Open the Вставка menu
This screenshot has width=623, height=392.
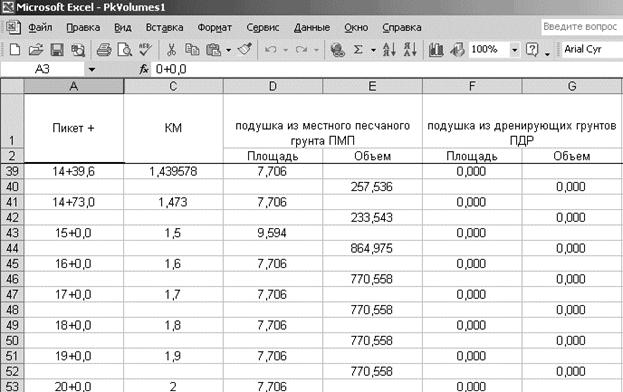click(164, 27)
